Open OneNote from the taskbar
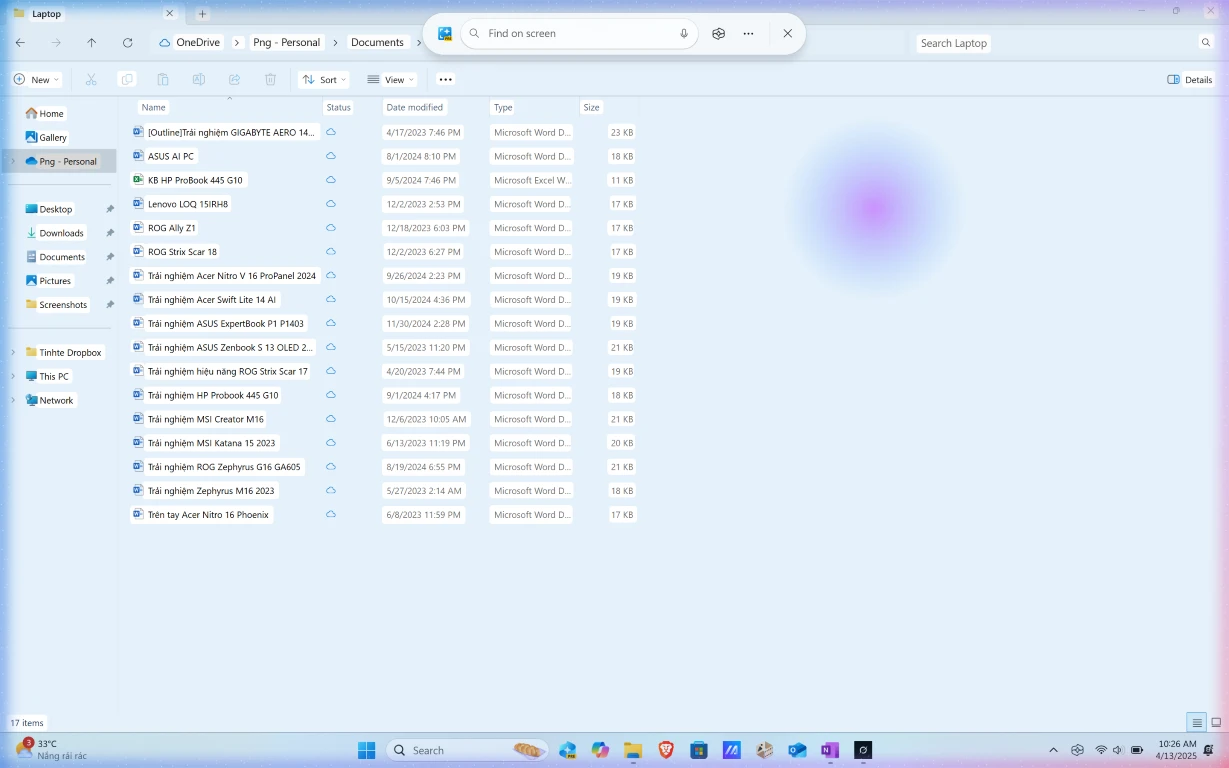 point(830,750)
